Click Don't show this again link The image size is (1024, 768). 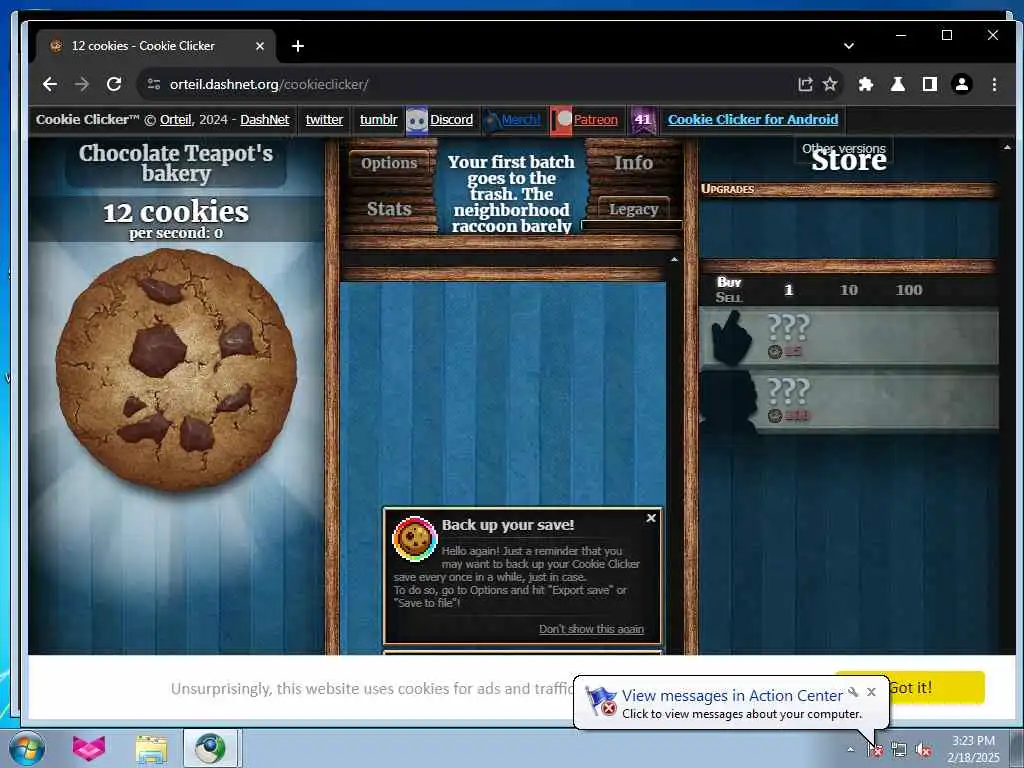(x=591, y=629)
